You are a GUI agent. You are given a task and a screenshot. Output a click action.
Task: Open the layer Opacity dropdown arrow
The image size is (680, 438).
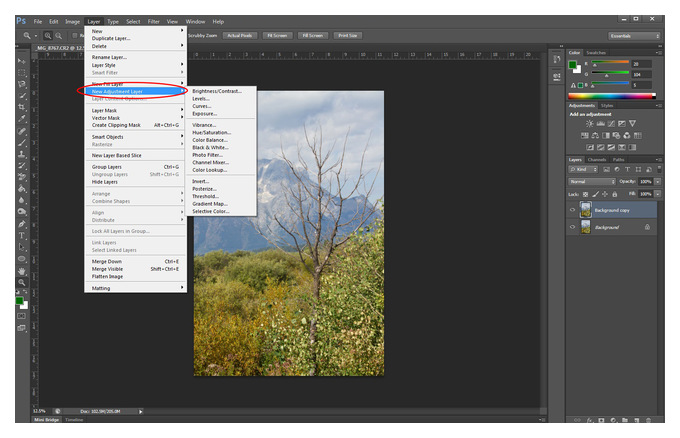click(657, 182)
